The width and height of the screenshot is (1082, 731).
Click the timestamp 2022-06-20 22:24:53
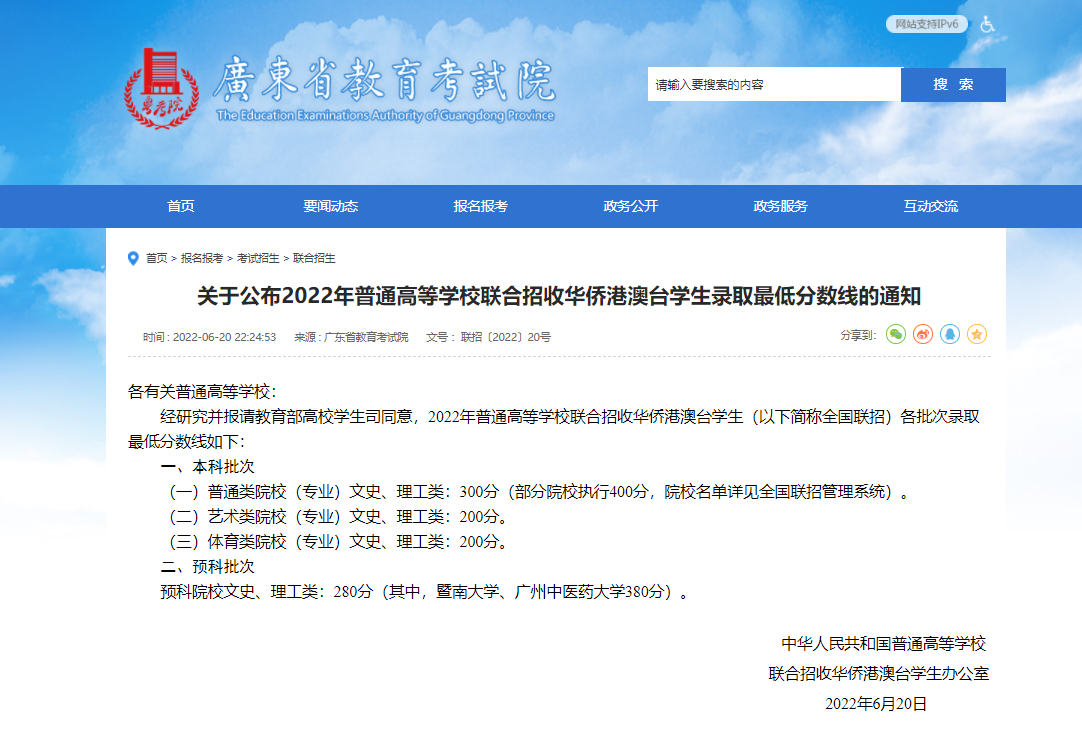coord(224,337)
